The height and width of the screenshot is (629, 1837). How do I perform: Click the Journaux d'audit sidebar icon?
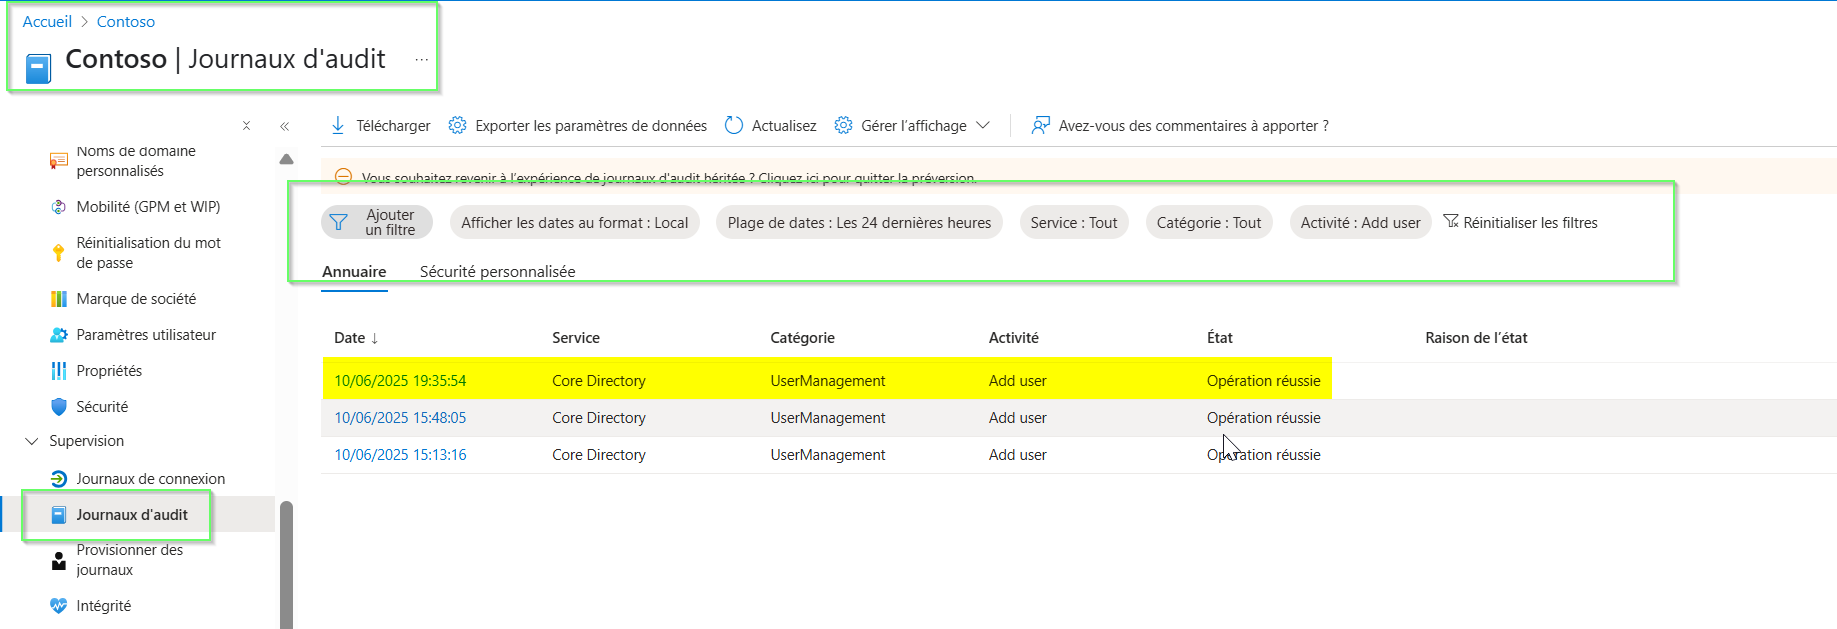click(x=59, y=515)
